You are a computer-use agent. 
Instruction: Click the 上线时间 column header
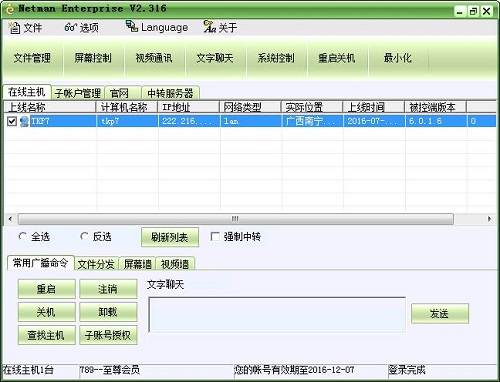coord(374,107)
